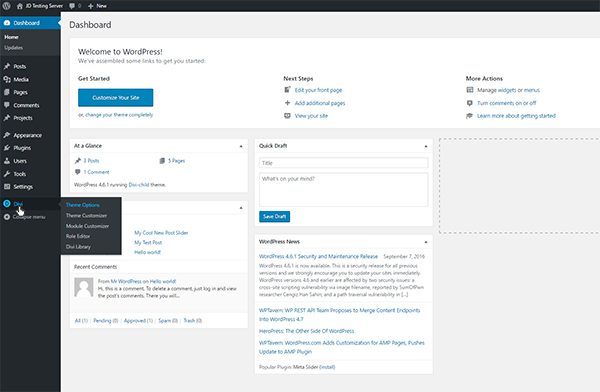
Task: Select Module Customizer in Divi flyout
Action: 87,226
